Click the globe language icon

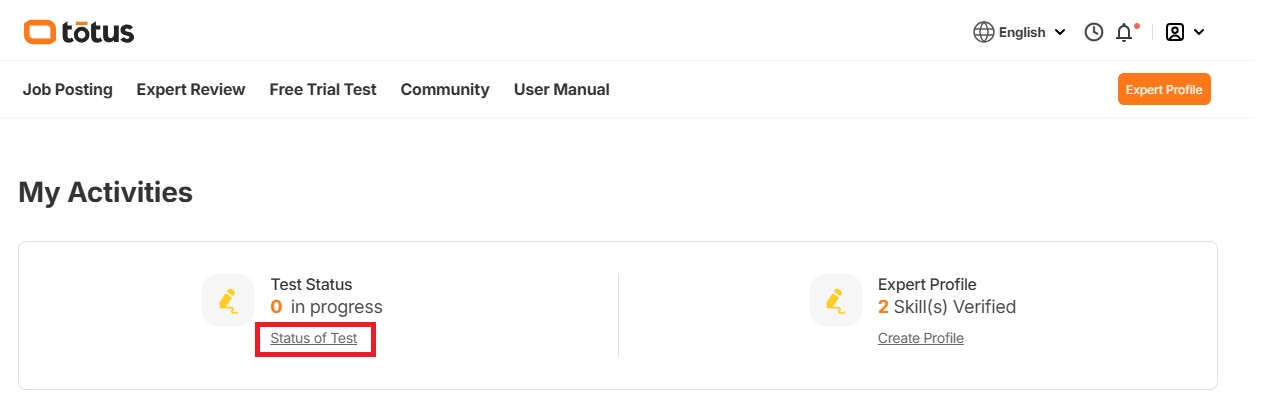coord(984,32)
